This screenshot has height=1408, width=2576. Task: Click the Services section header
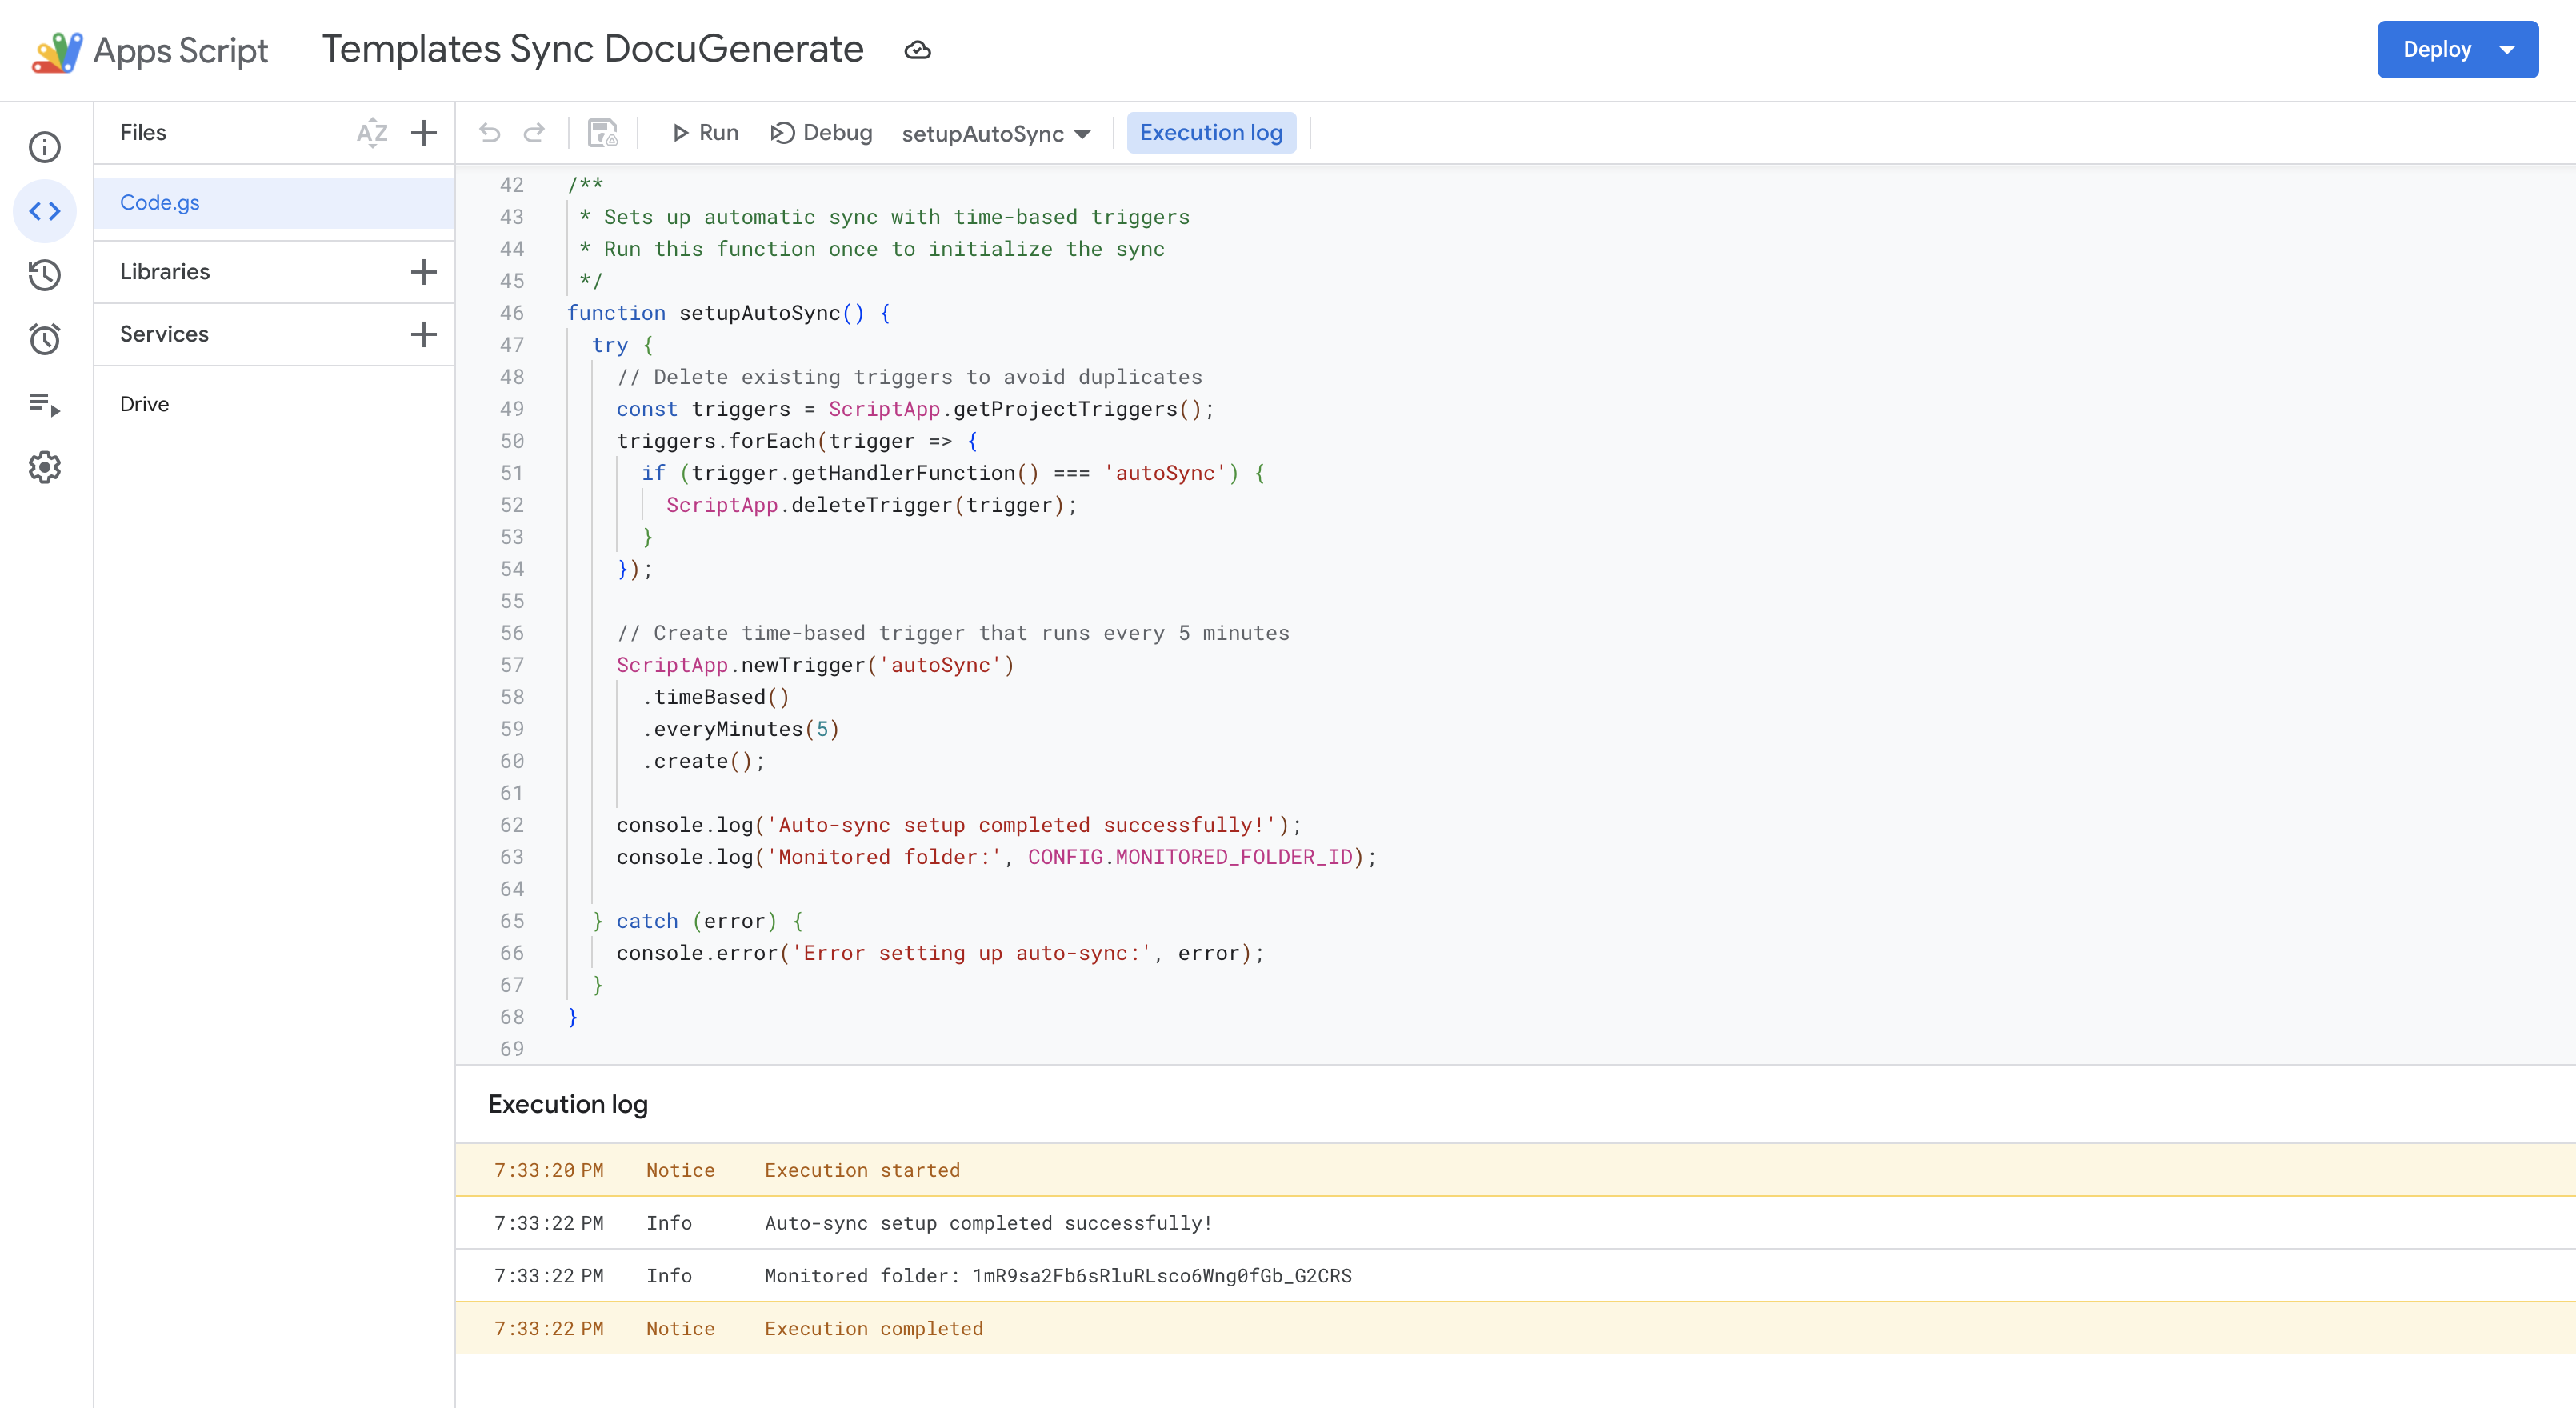[x=164, y=334]
